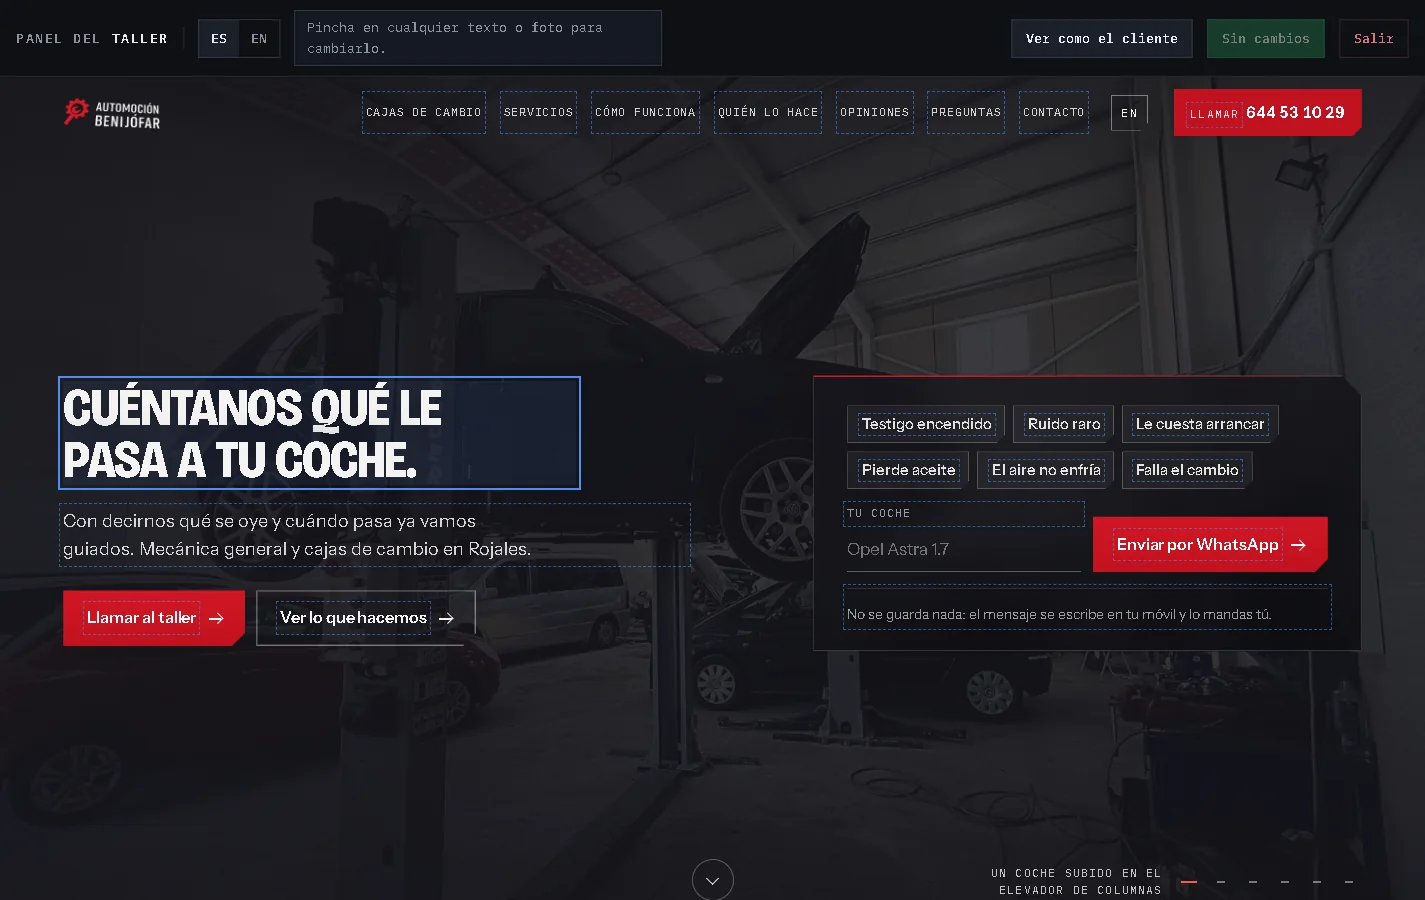Click the Llamar 644 53 10 29 button

[x=1267, y=112]
